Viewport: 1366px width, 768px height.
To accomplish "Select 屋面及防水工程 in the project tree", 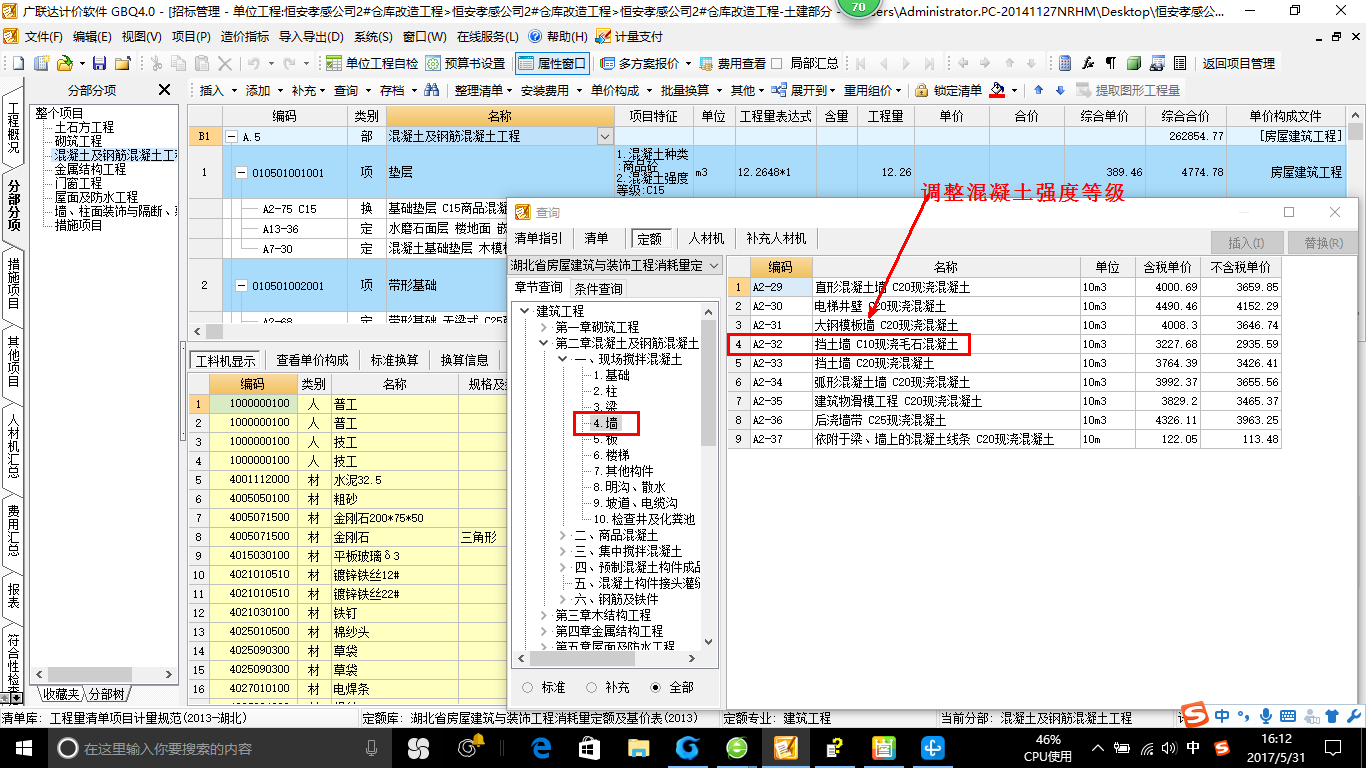I will (x=96, y=197).
